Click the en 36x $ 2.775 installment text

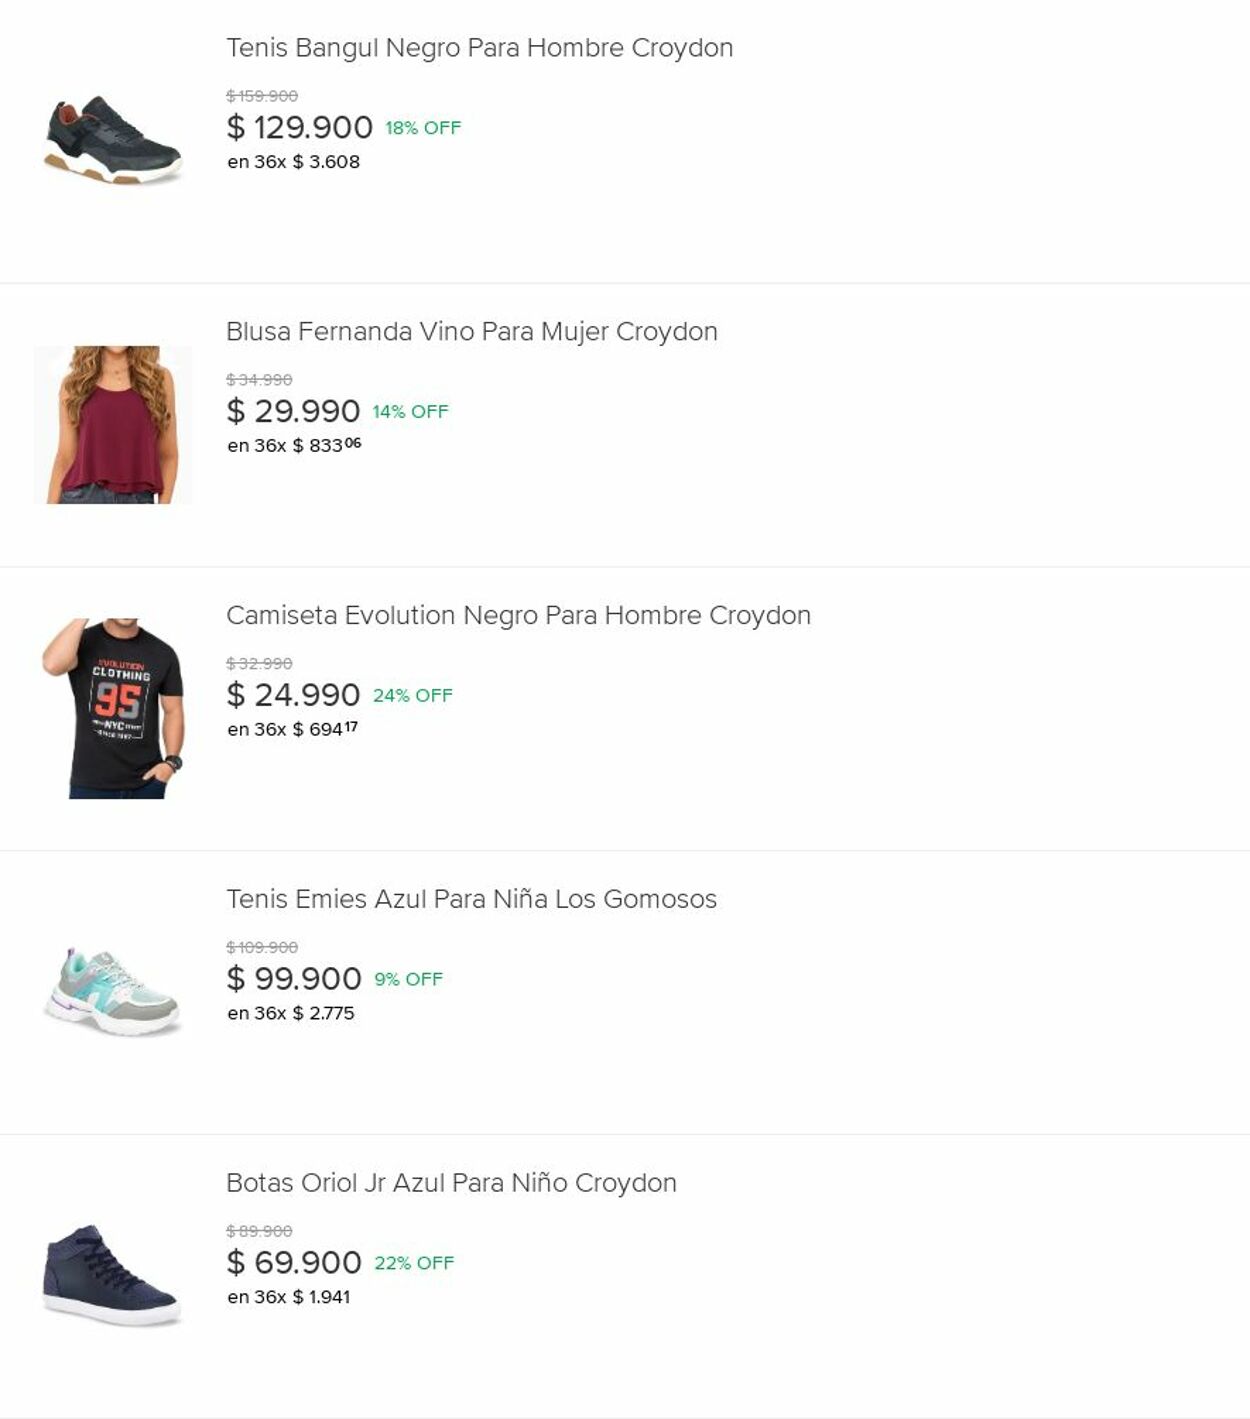[x=290, y=1014]
